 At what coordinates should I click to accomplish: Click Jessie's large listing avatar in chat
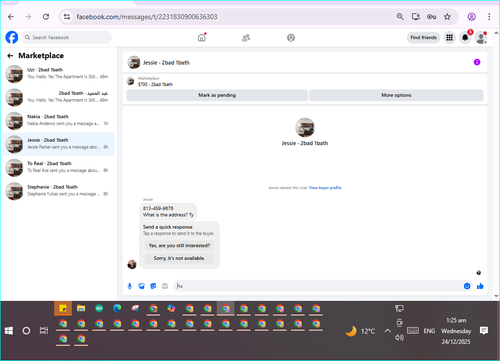[305, 127]
